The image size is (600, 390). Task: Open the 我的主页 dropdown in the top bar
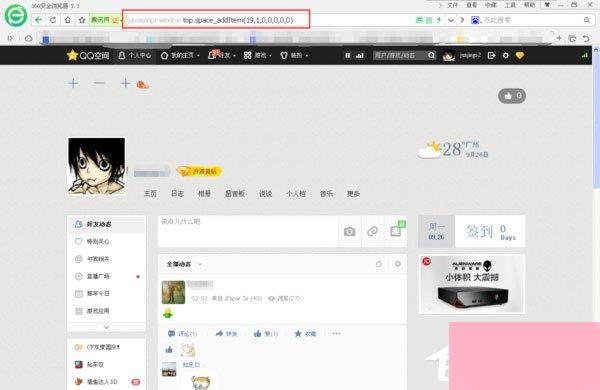coord(180,55)
